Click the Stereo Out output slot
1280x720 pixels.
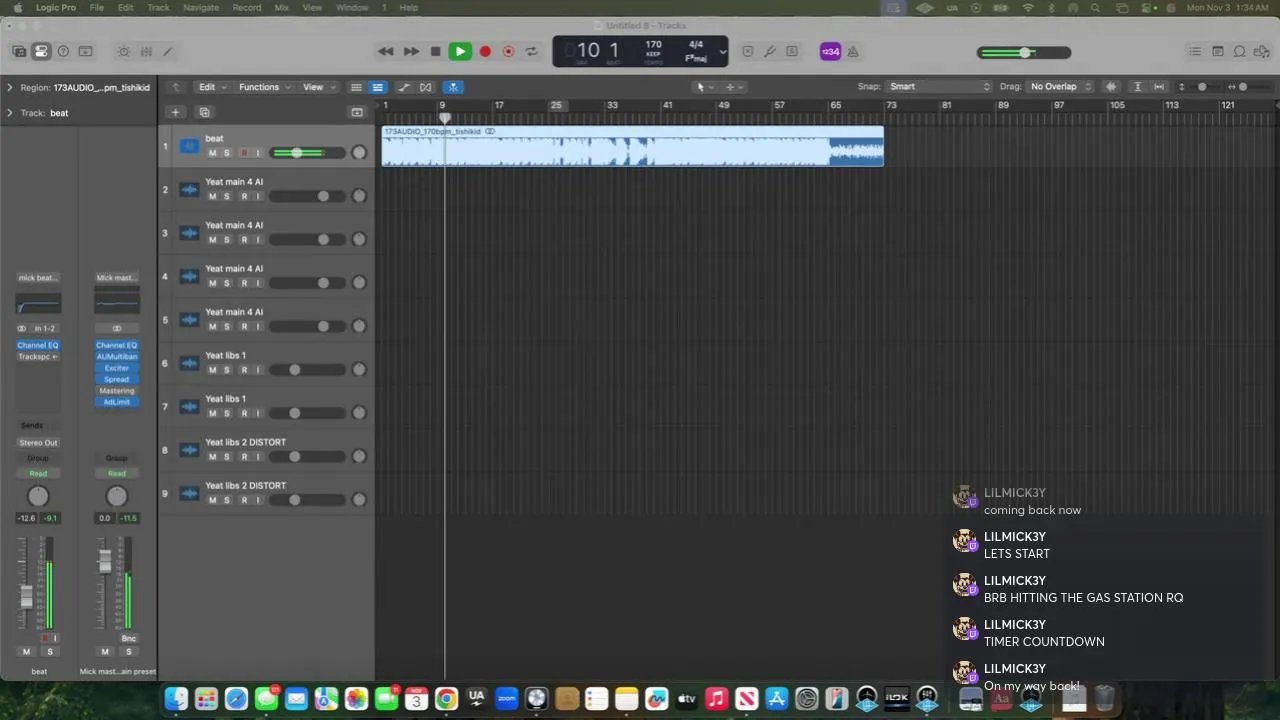[38, 442]
